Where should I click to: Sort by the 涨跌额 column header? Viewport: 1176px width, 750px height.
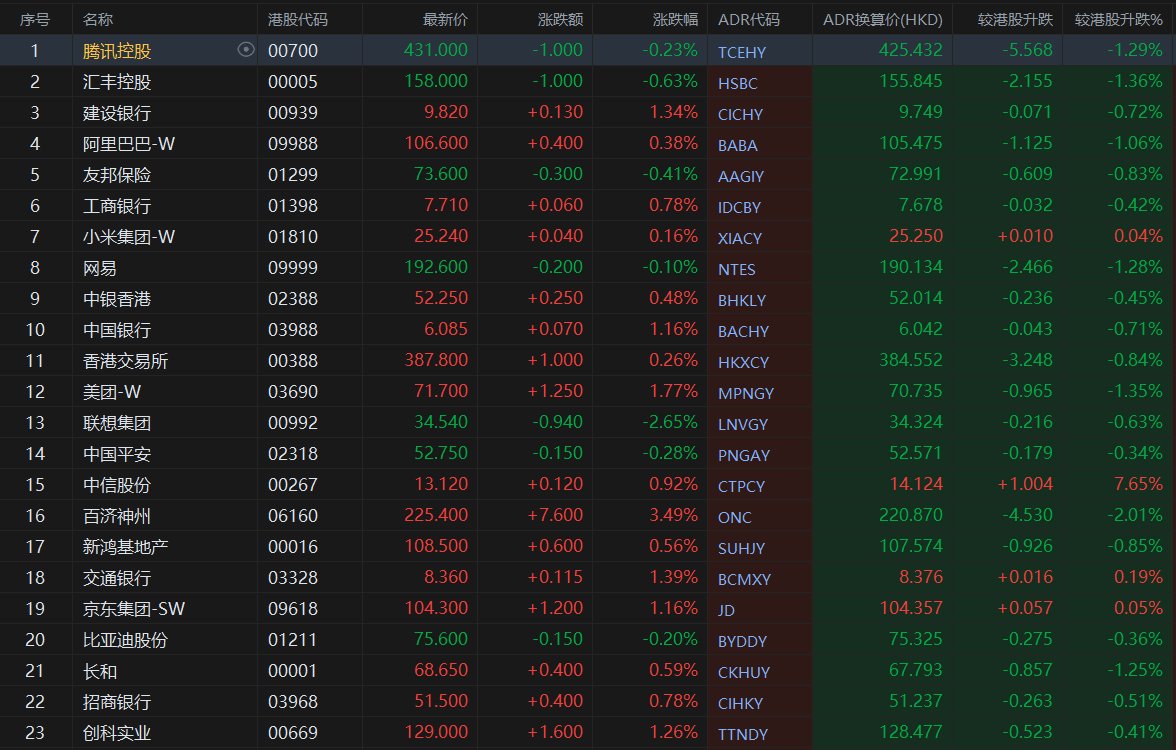560,20
